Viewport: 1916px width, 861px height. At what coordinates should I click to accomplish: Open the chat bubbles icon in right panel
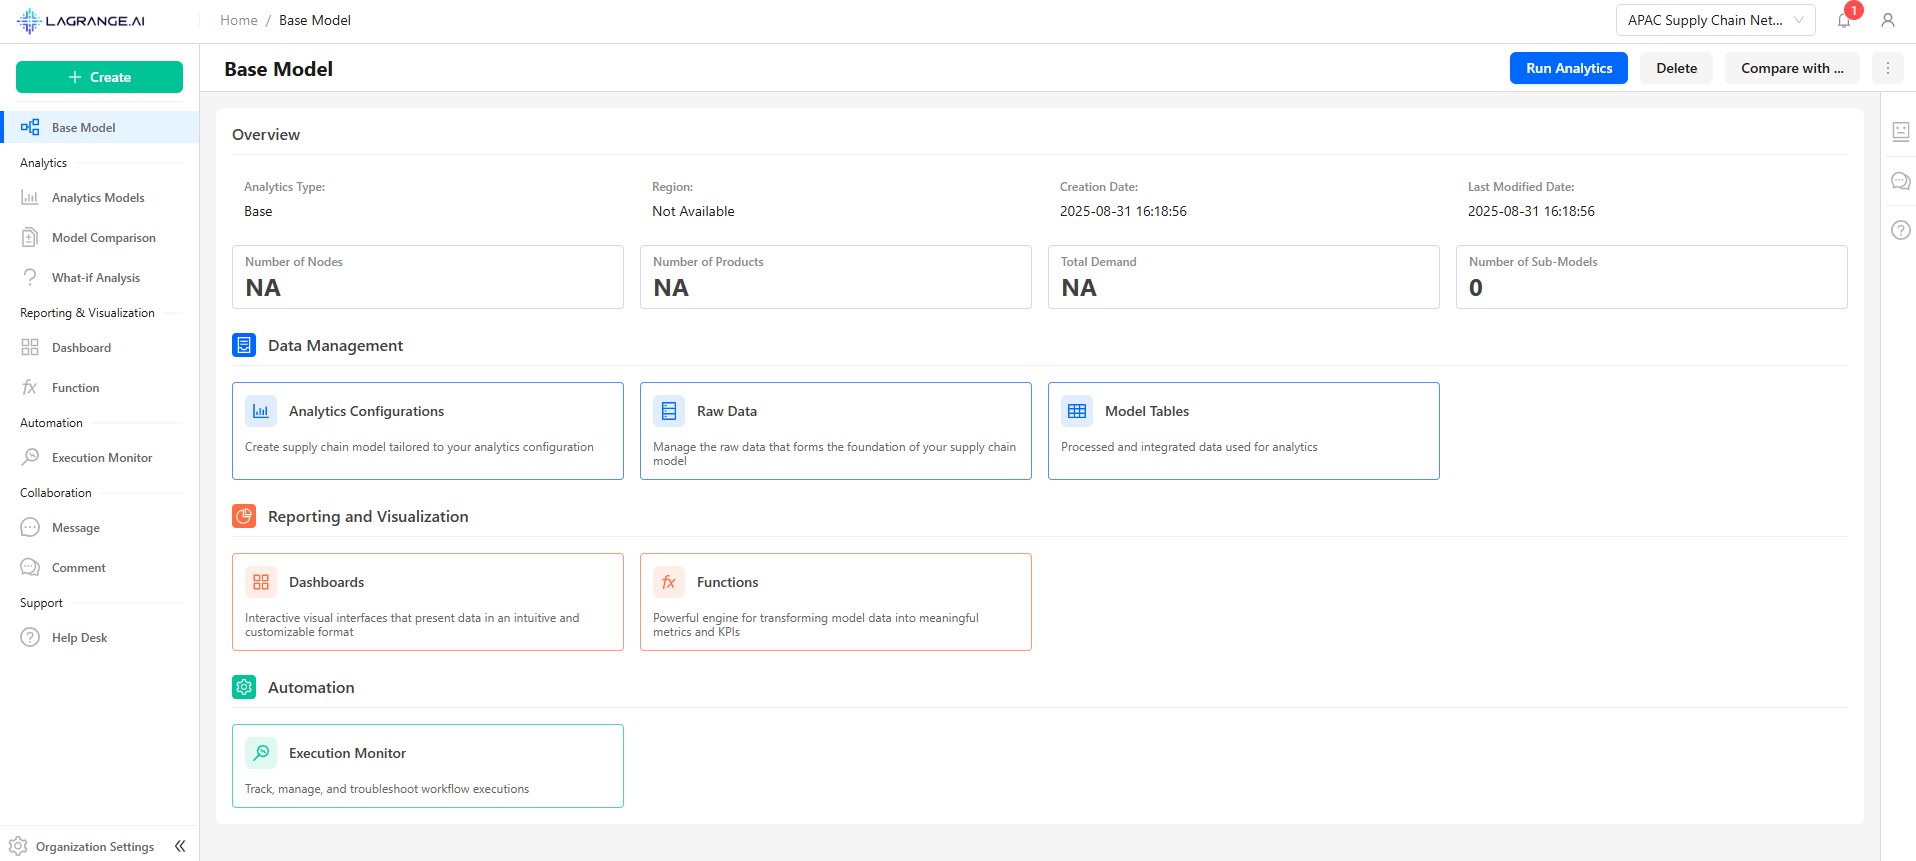(x=1901, y=181)
